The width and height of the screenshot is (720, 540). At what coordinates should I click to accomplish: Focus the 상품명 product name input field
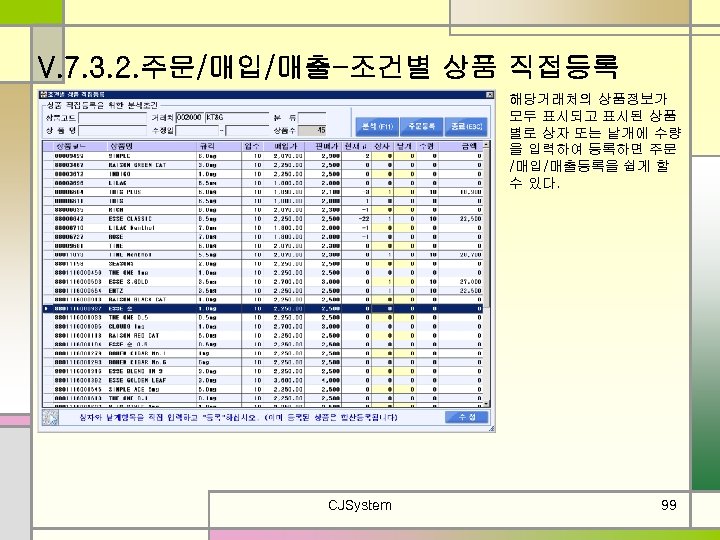coord(112,131)
